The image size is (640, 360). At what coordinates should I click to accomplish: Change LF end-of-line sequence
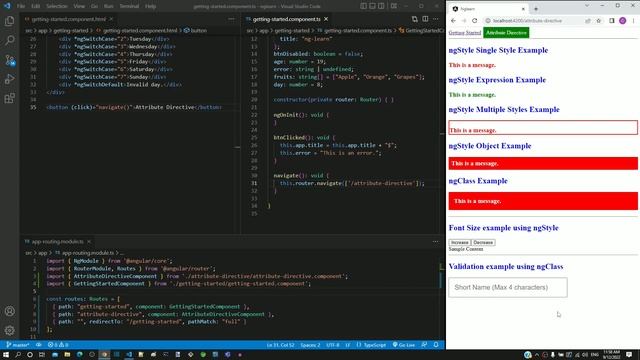point(348,345)
